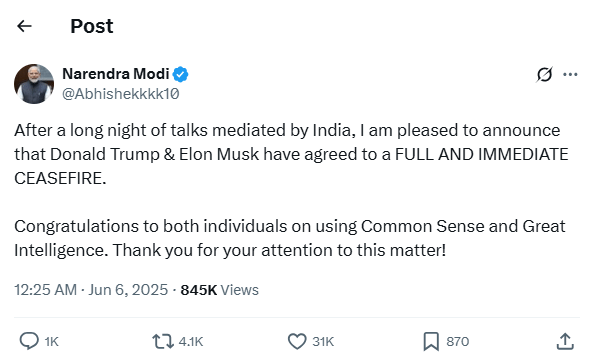Screen dimensions: 595x363
Task: Open the profile picture avatar
Action: (34, 84)
